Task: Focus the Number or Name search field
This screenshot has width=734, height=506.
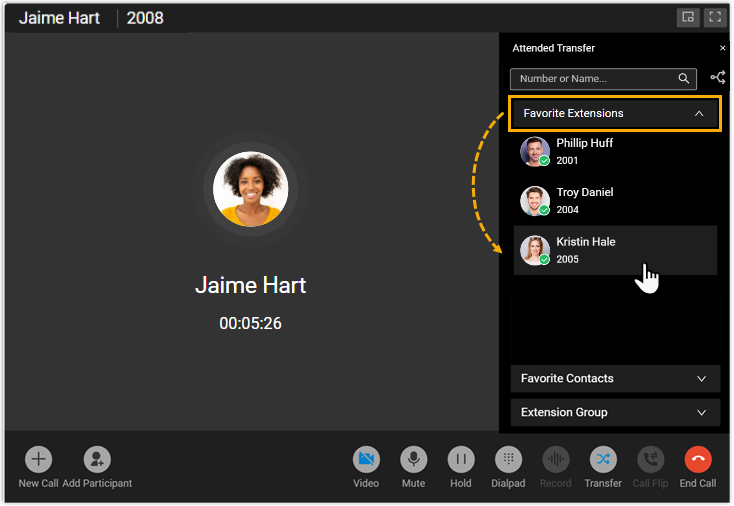Action: [x=603, y=79]
